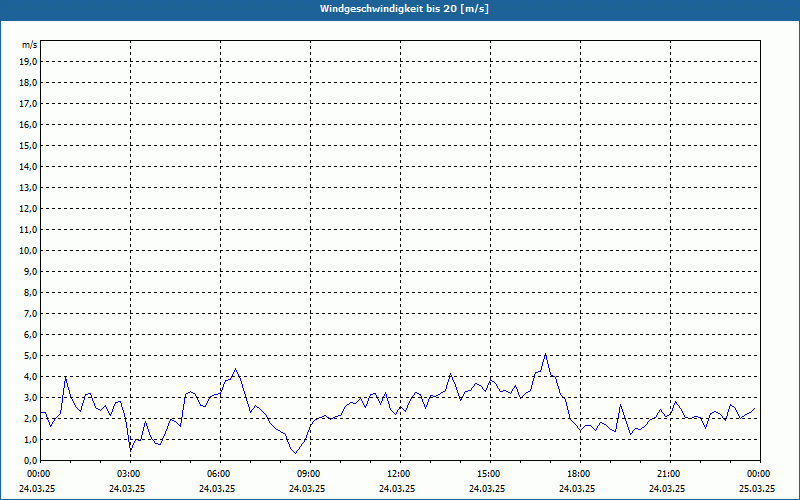The height and width of the screenshot is (500, 800).
Task: Click the "1,0" y-axis value
Action: (x=30, y=439)
